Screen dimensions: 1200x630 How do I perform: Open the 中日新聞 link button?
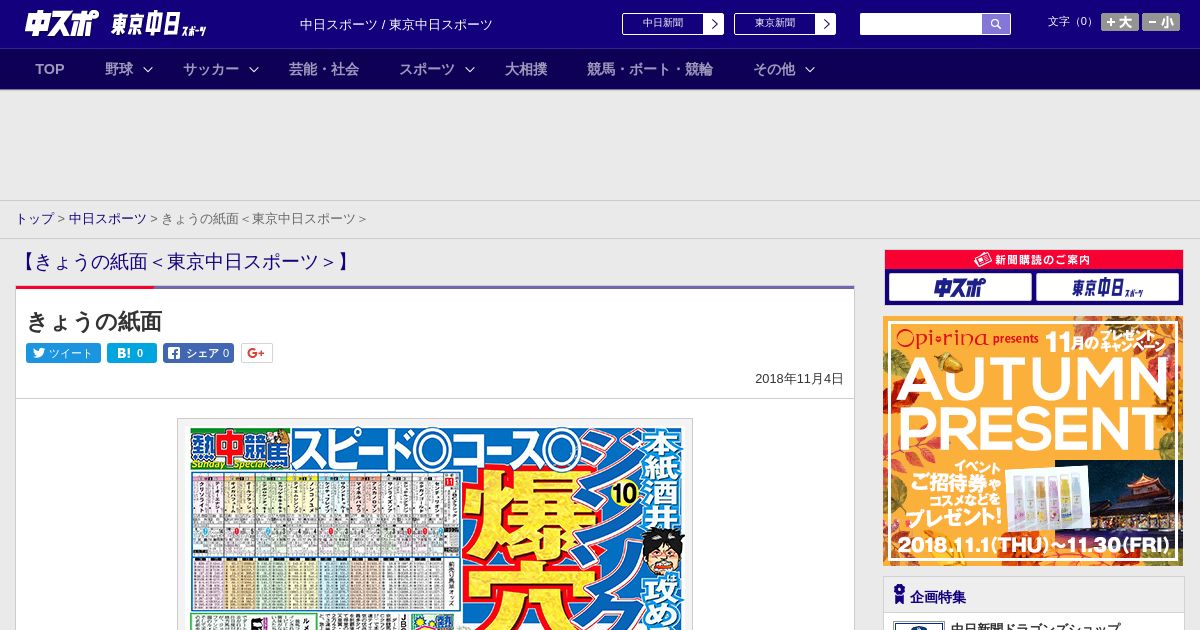(x=663, y=24)
